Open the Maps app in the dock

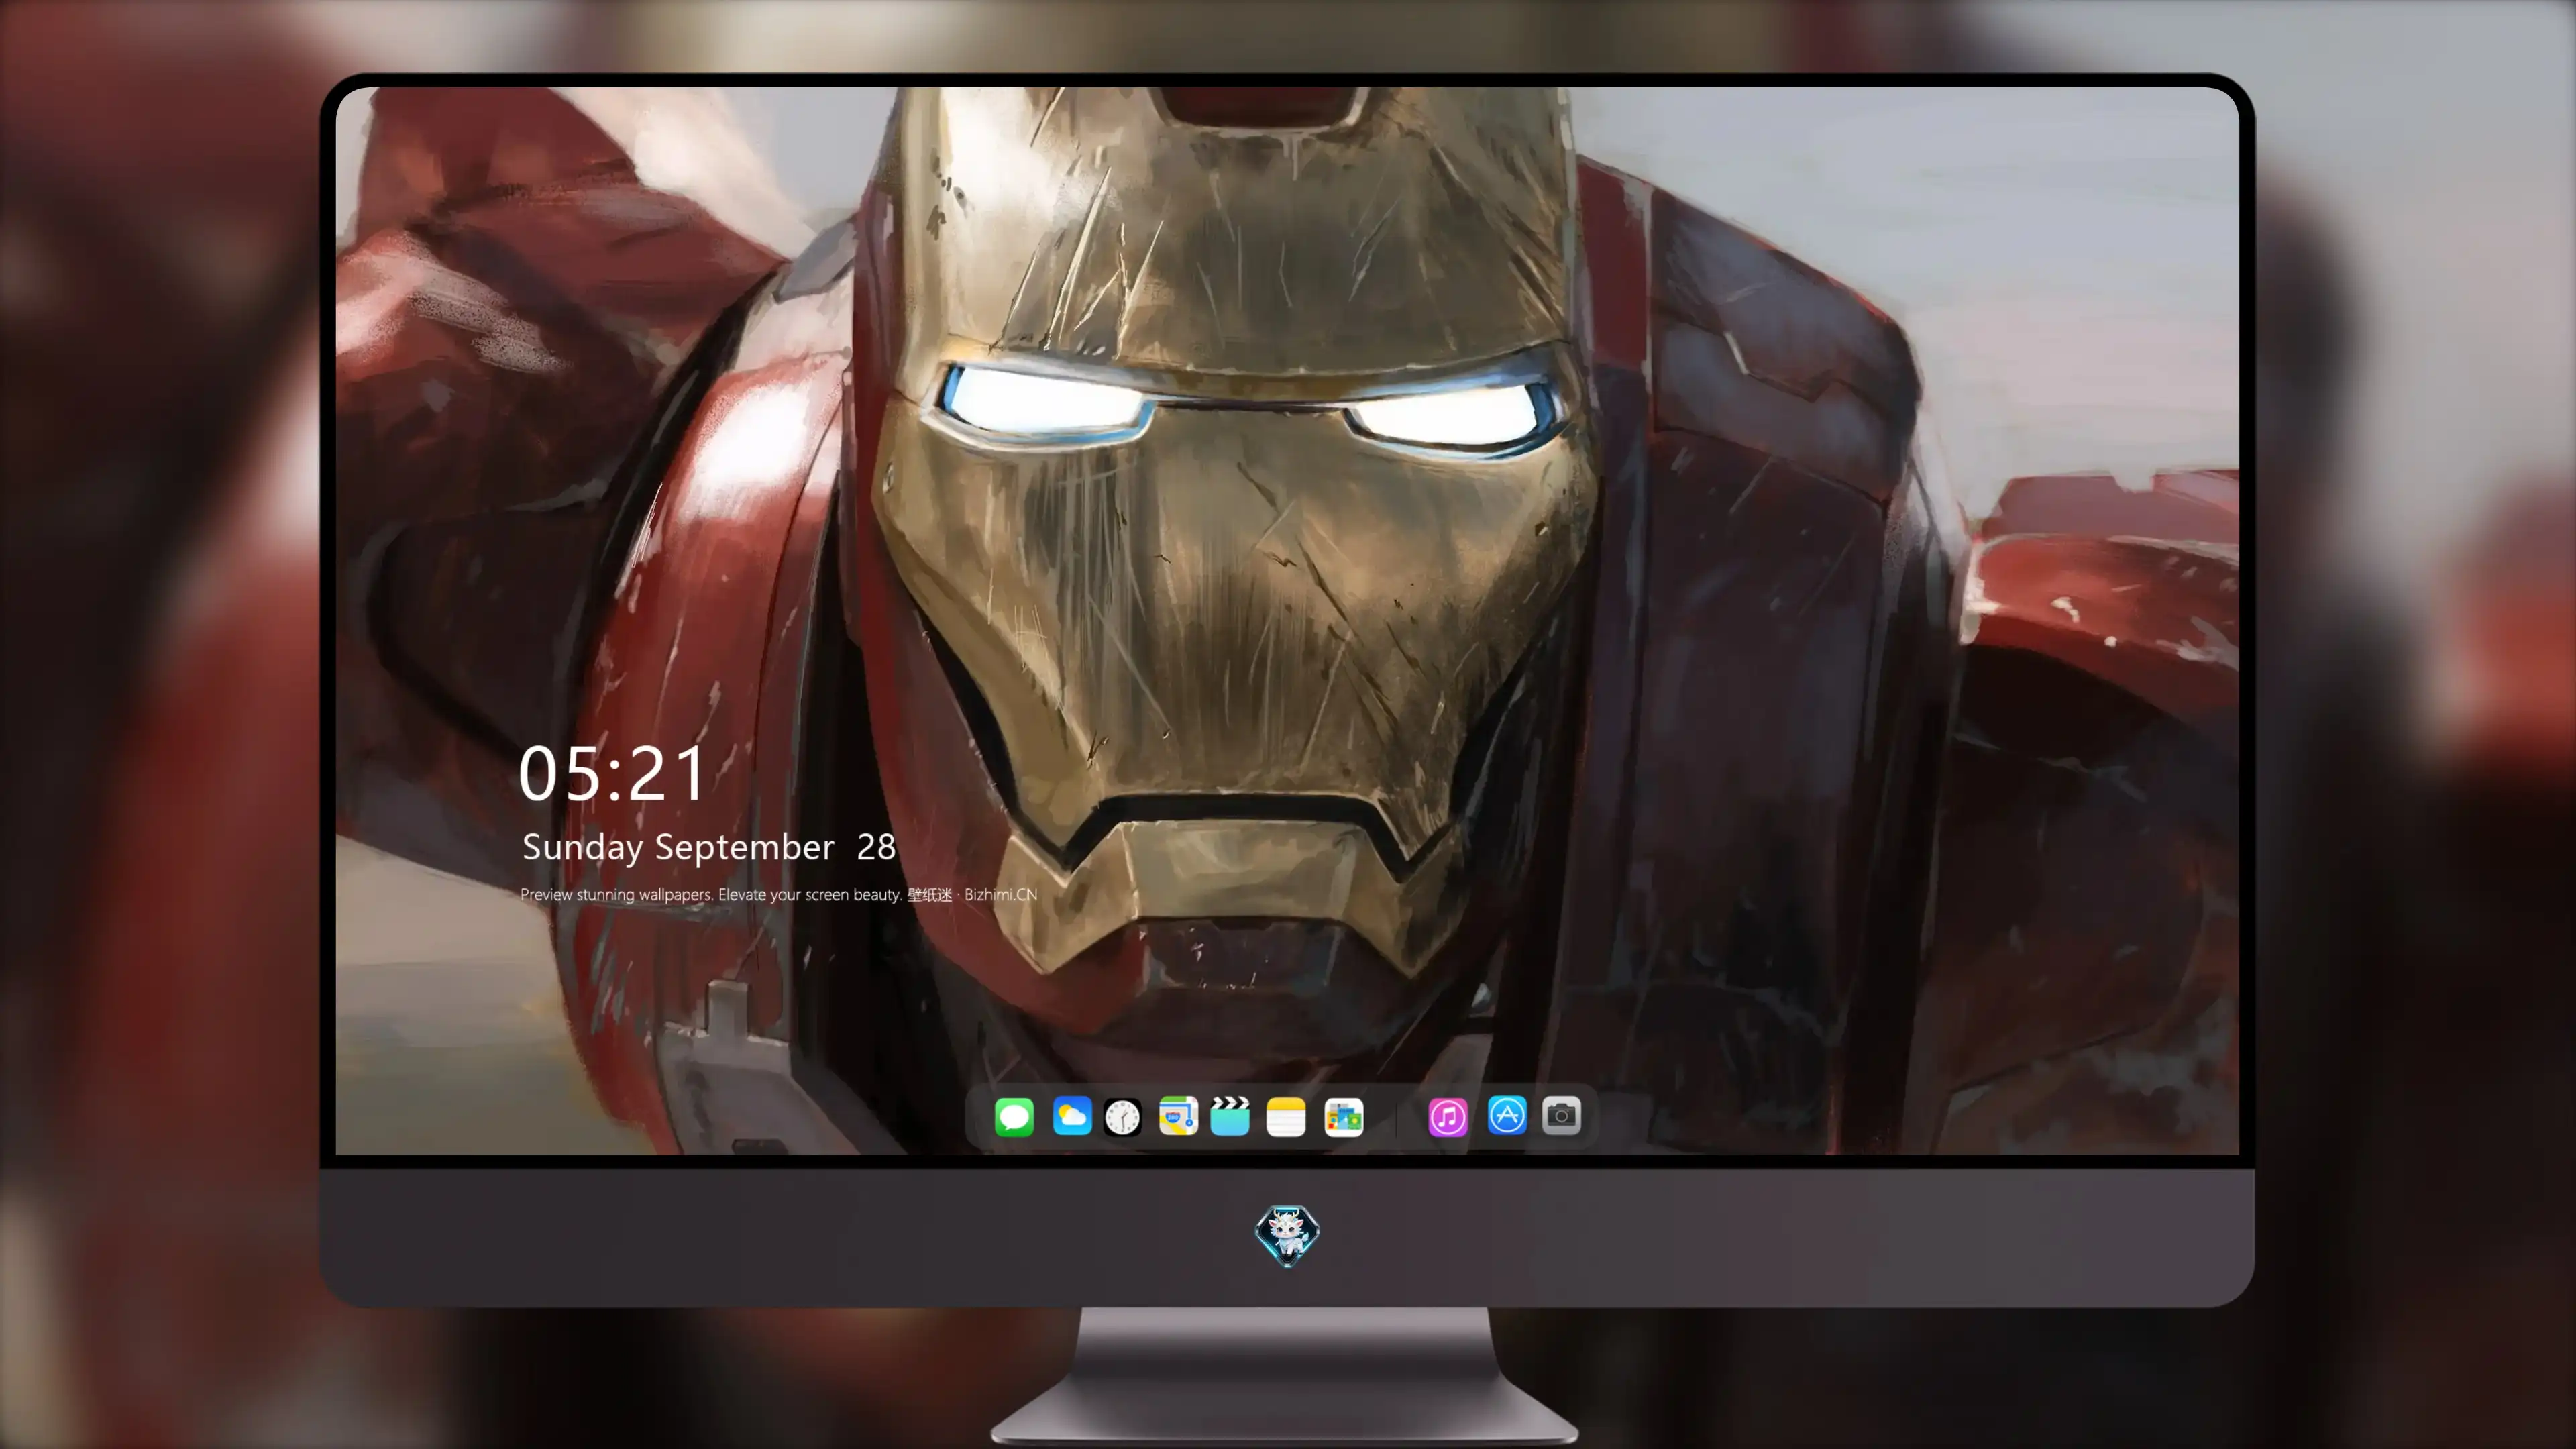tap(1178, 1116)
